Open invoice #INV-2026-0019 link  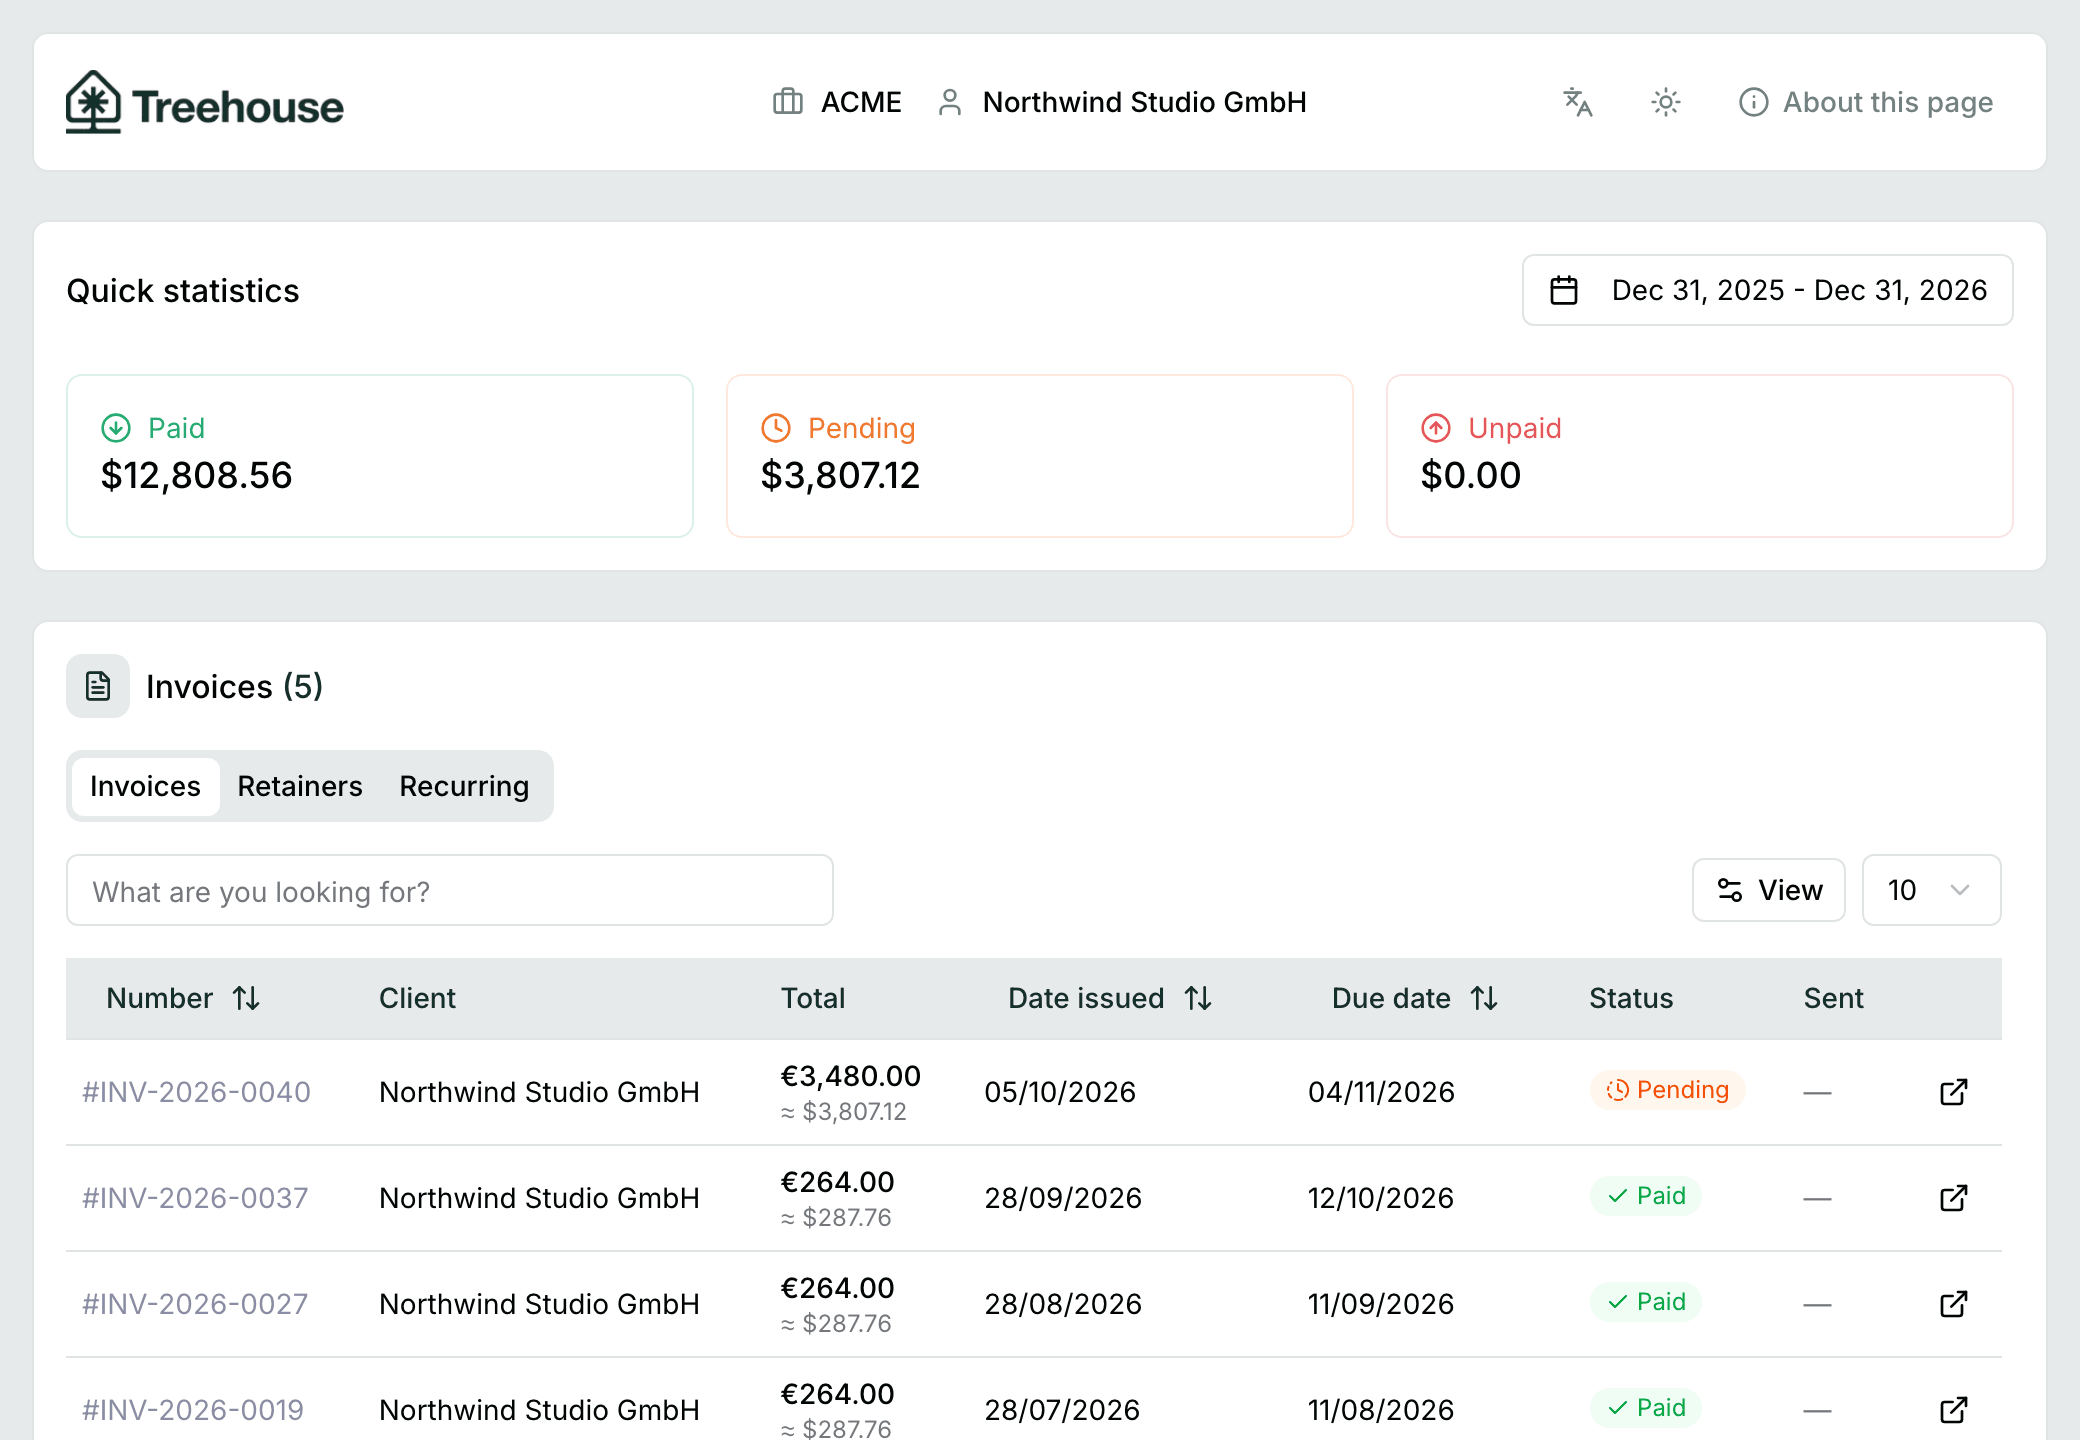point(193,1410)
